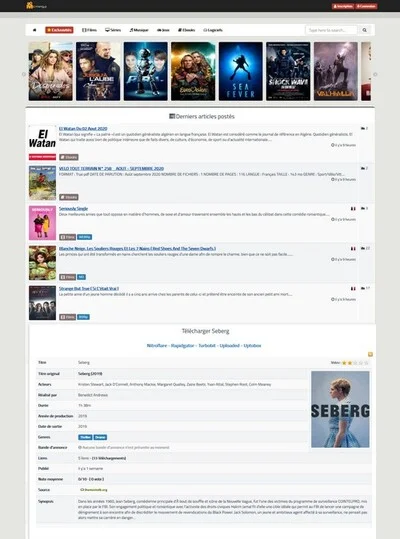Click the French flag on Seriously Single row
Viewport: 400px width, 539px height.
pyautogui.click(x=353, y=209)
